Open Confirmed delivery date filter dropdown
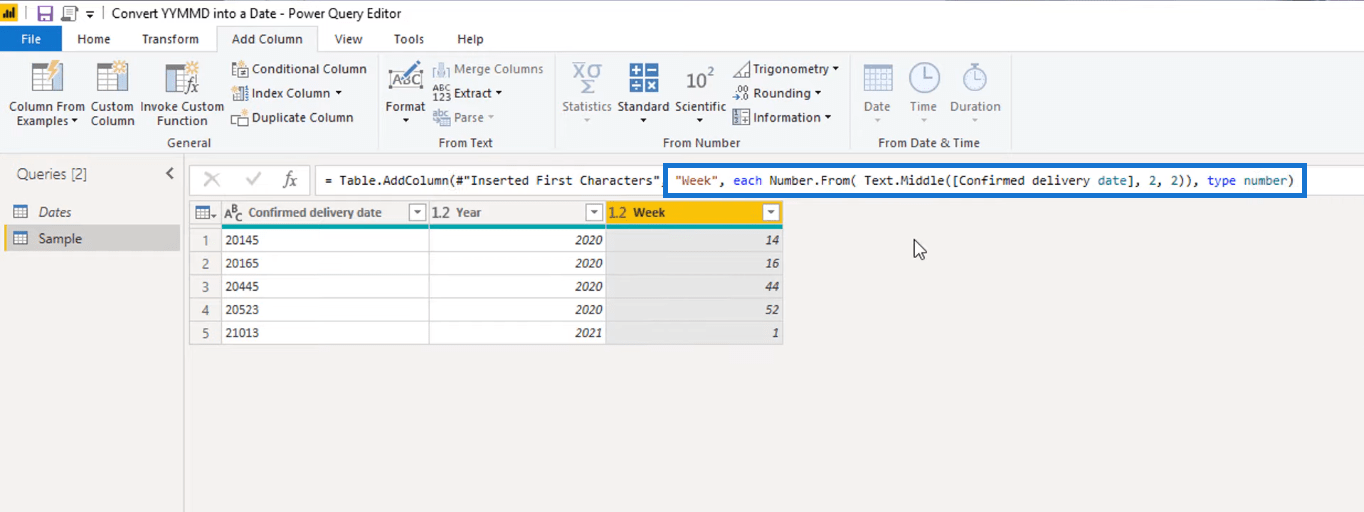 417,213
